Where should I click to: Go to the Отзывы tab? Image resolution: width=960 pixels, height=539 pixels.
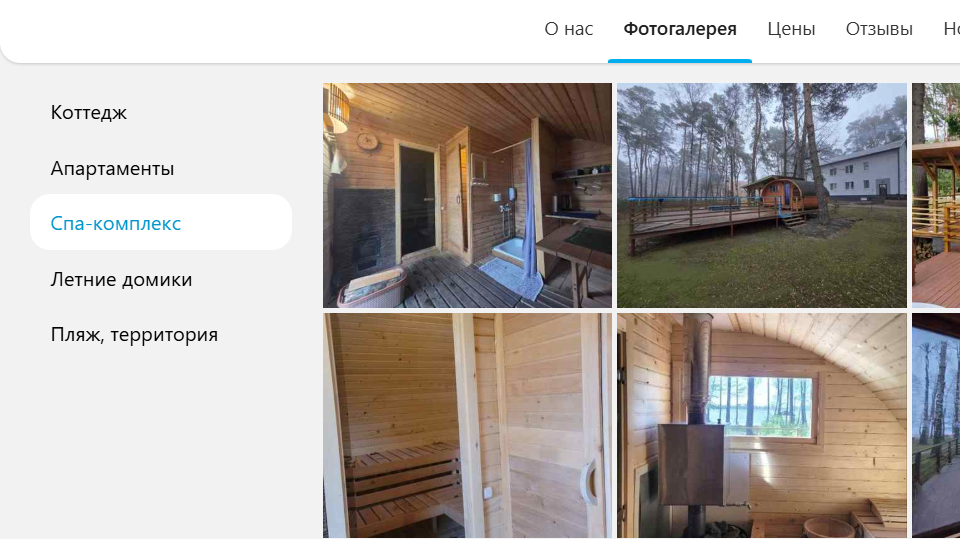(x=879, y=29)
